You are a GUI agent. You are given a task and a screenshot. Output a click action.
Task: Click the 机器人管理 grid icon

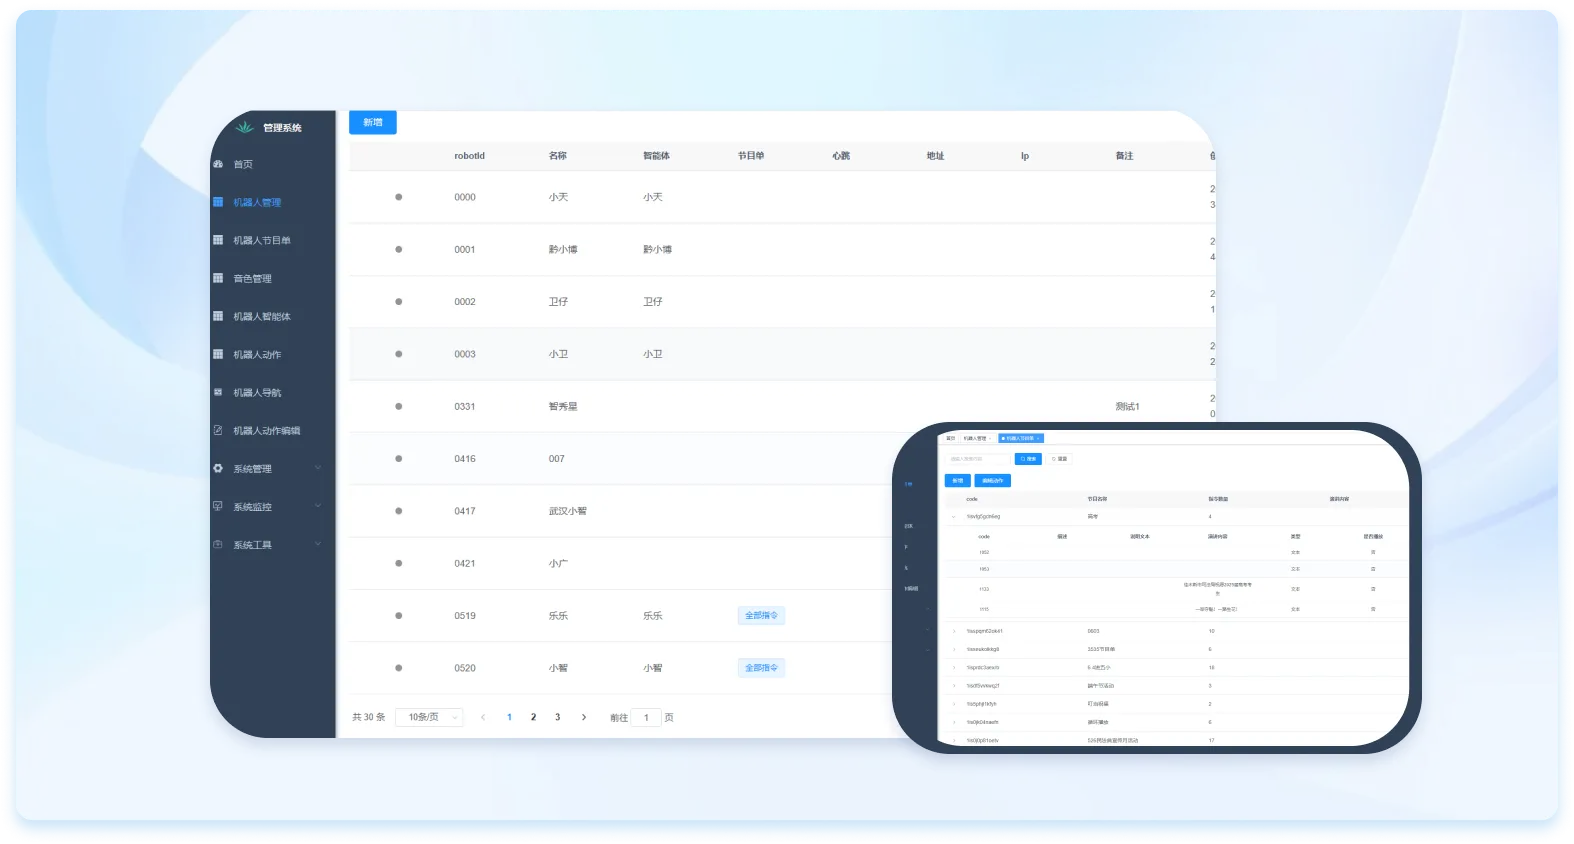tap(218, 202)
